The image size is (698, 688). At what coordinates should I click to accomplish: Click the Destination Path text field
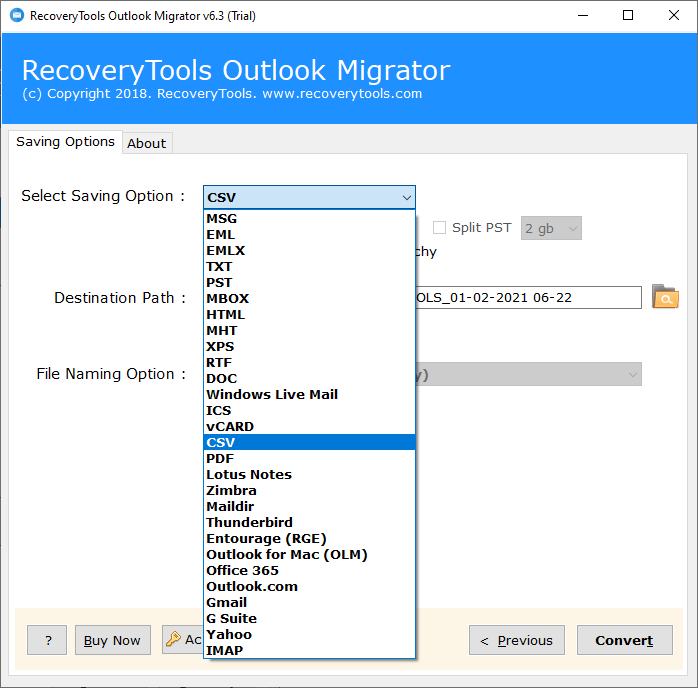coord(528,297)
